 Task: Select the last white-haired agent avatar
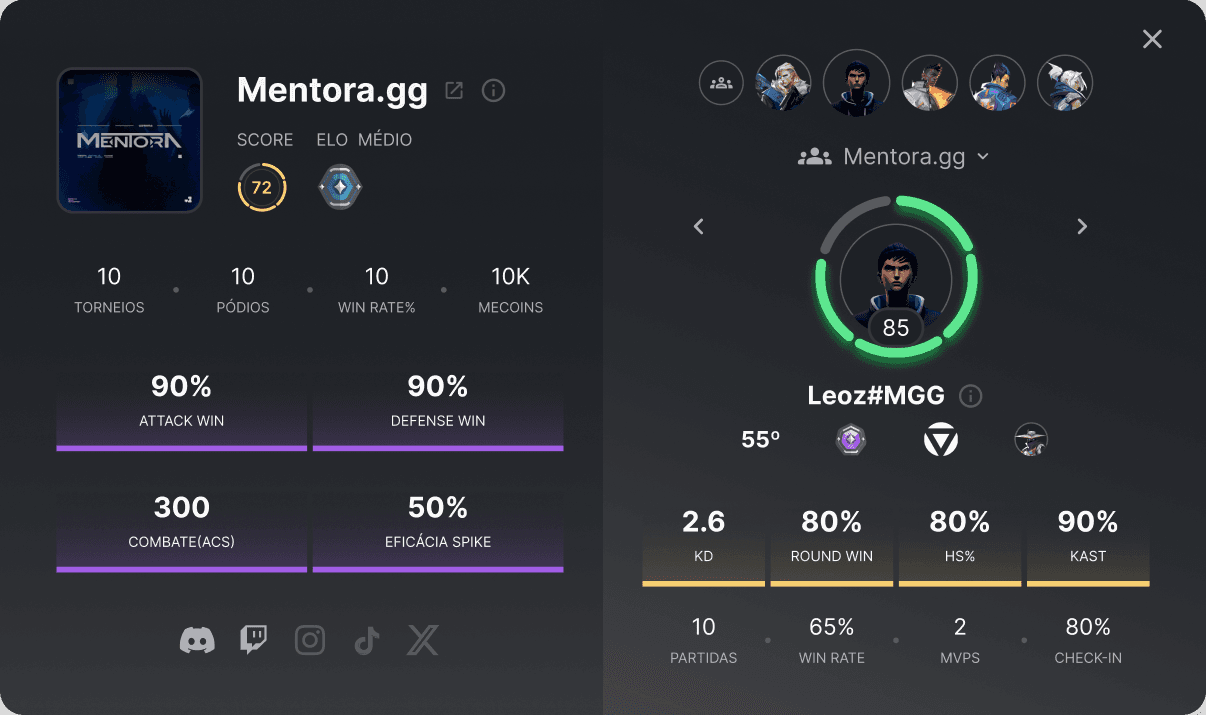click(1065, 82)
